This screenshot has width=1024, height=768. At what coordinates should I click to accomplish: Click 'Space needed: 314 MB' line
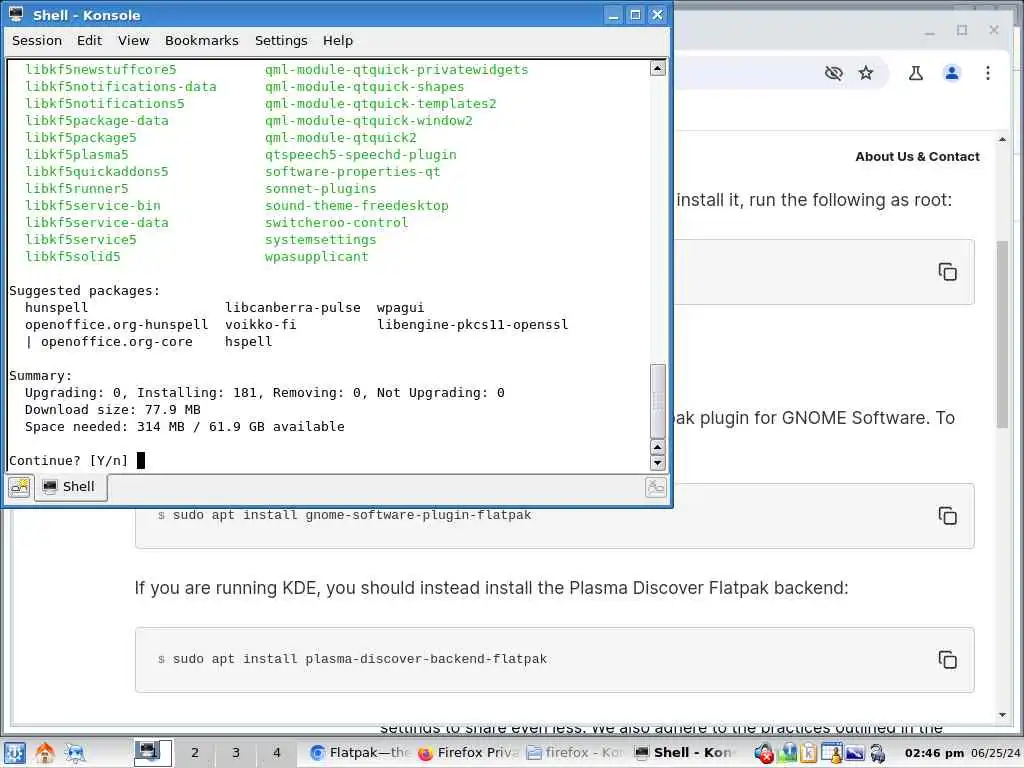point(184,426)
